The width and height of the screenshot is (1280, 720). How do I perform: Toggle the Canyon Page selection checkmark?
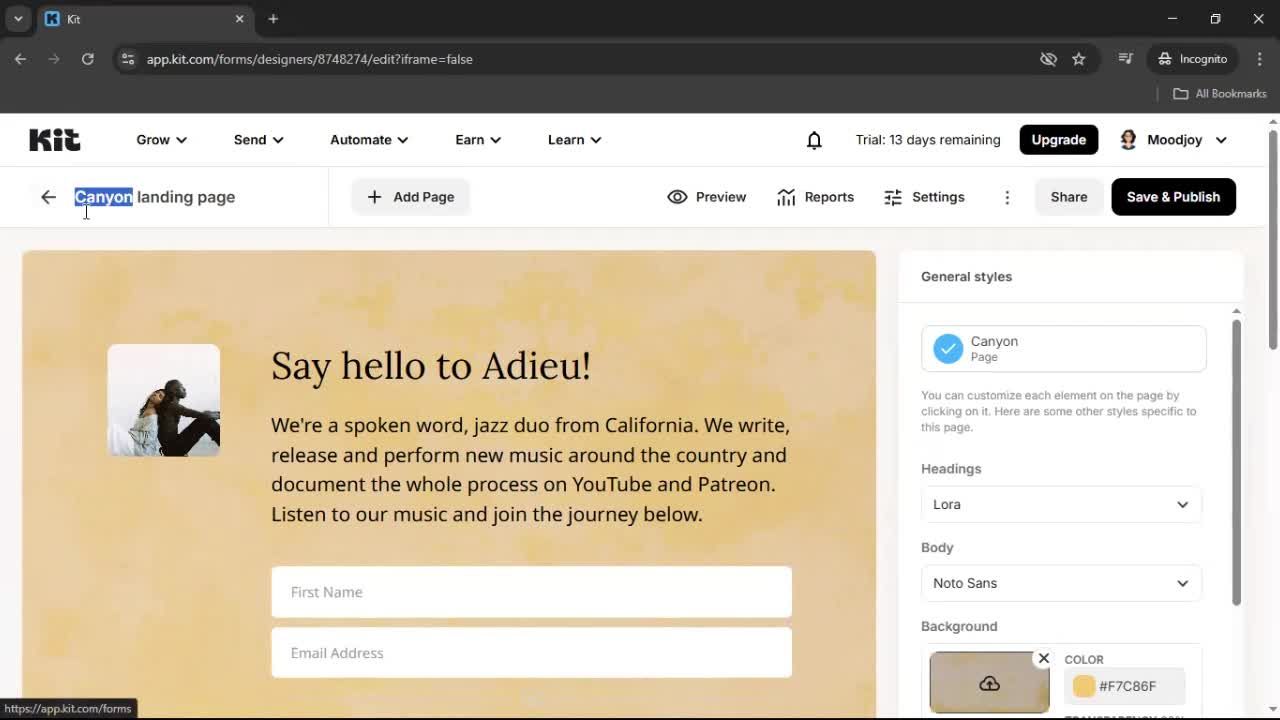coord(948,348)
